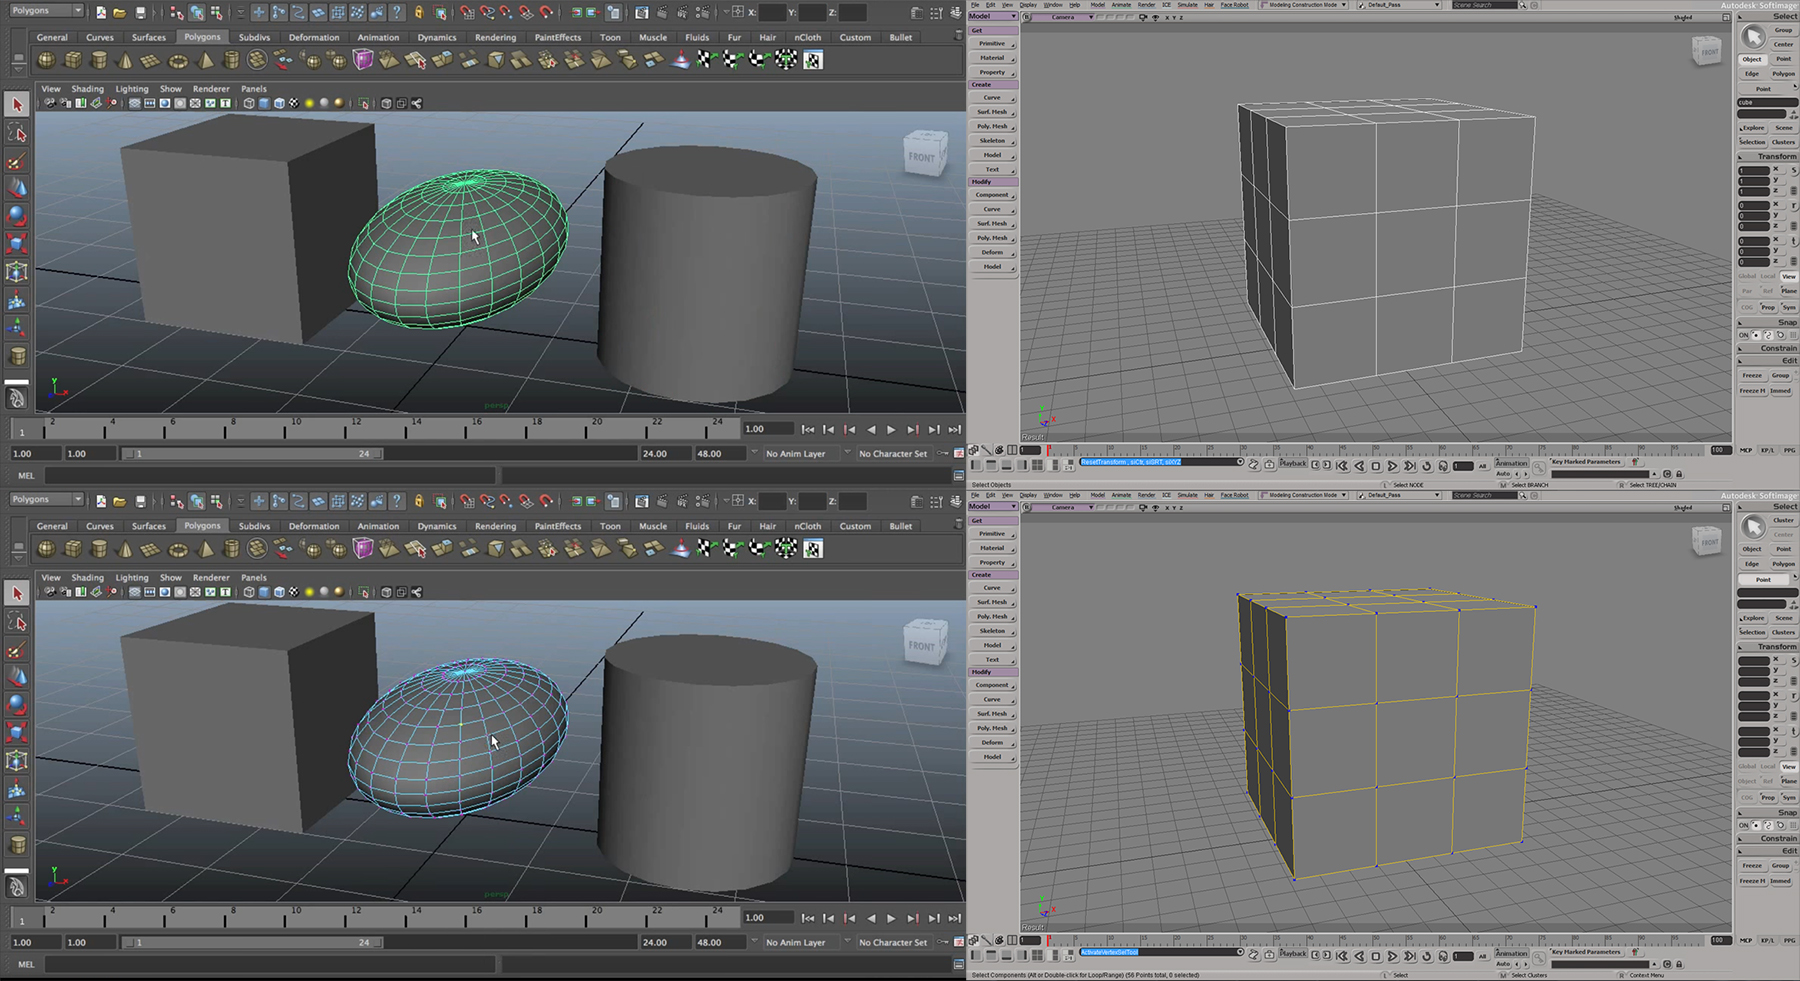Screen dimensions: 1800x981
Task: Click the Explore button in upper Softimage window
Action: coord(1752,128)
